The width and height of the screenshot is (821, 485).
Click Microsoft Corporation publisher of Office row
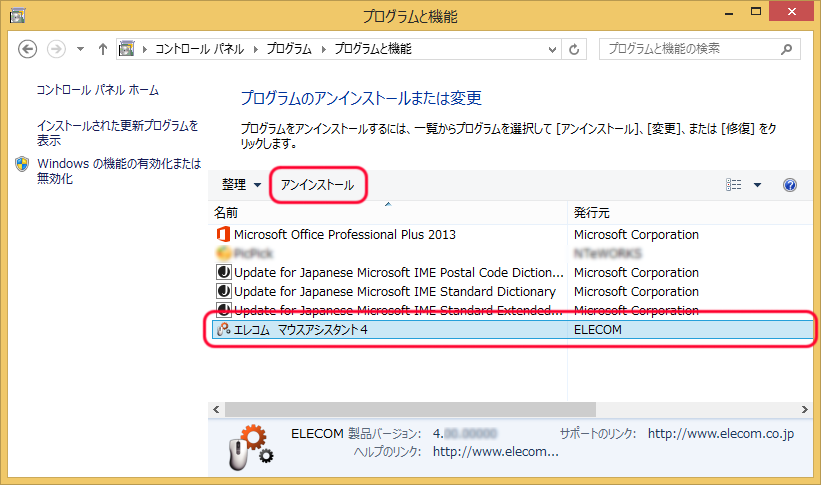point(636,235)
